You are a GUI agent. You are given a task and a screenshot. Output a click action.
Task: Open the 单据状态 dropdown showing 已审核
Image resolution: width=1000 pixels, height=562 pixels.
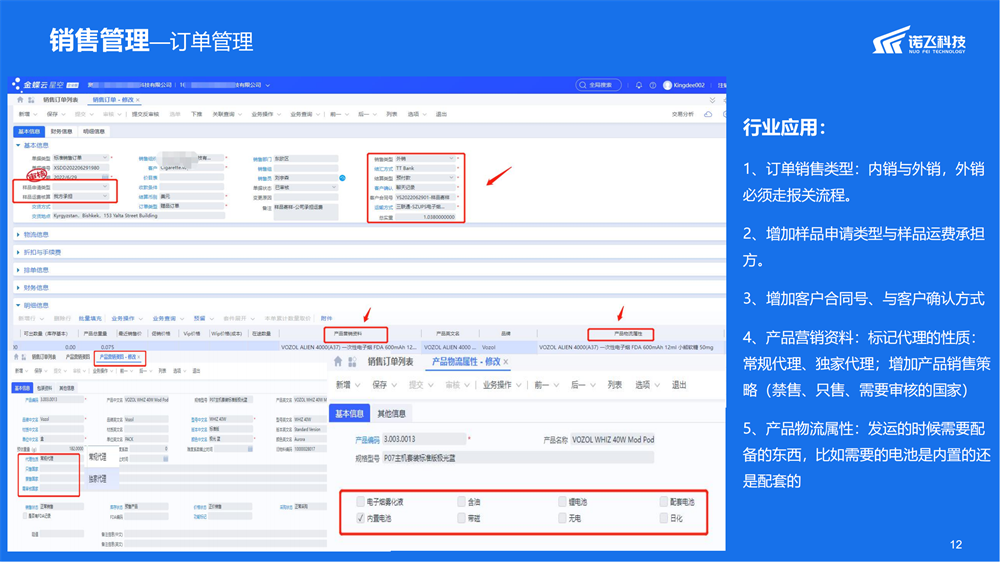(x=305, y=188)
